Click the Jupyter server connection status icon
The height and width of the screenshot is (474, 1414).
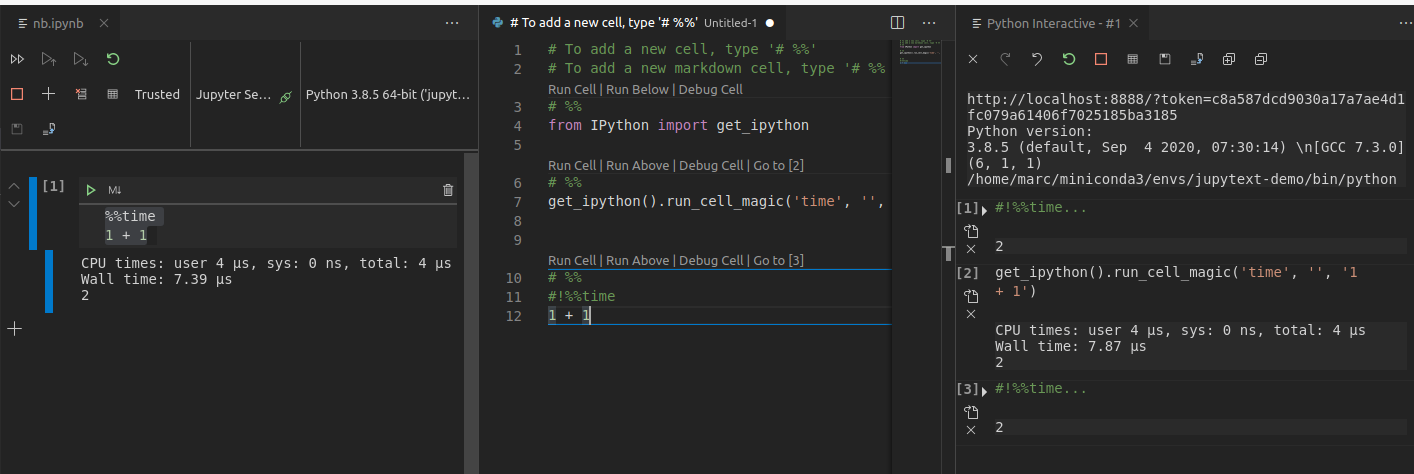(285, 96)
